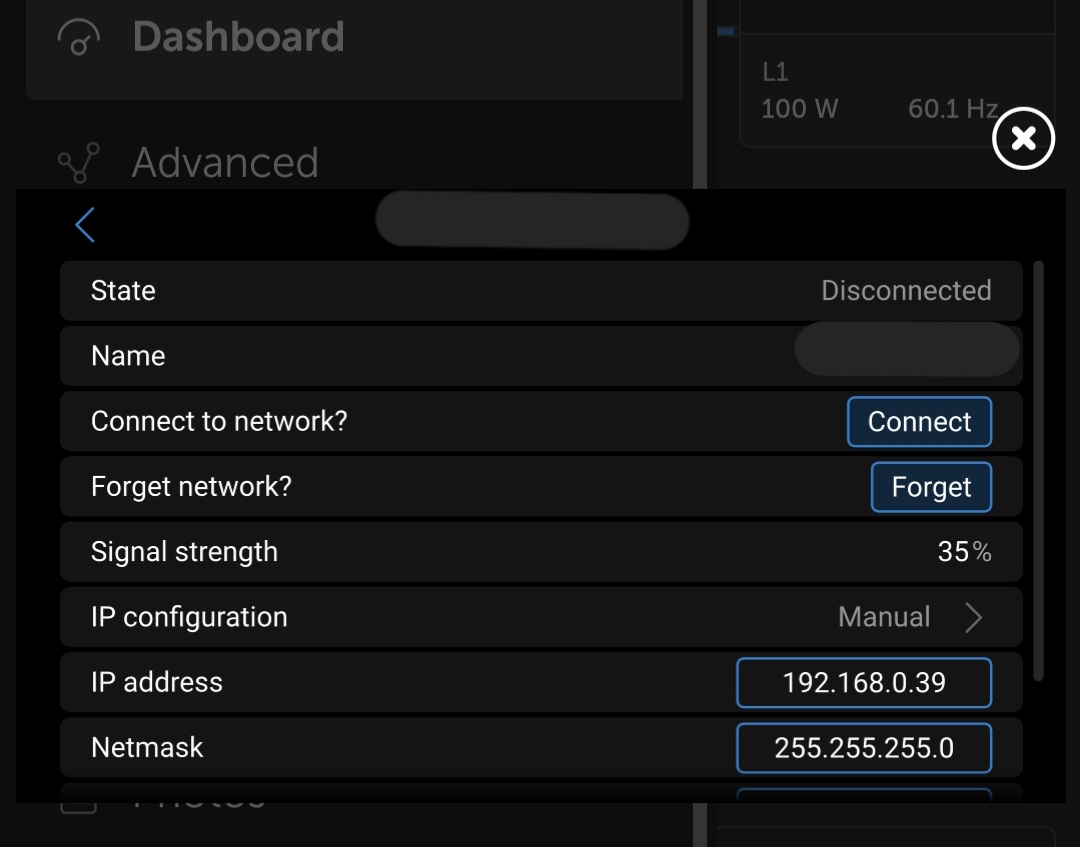Open the Advanced menu entry
This screenshot has height=847, width=1080.
click(x=225, y=163)
